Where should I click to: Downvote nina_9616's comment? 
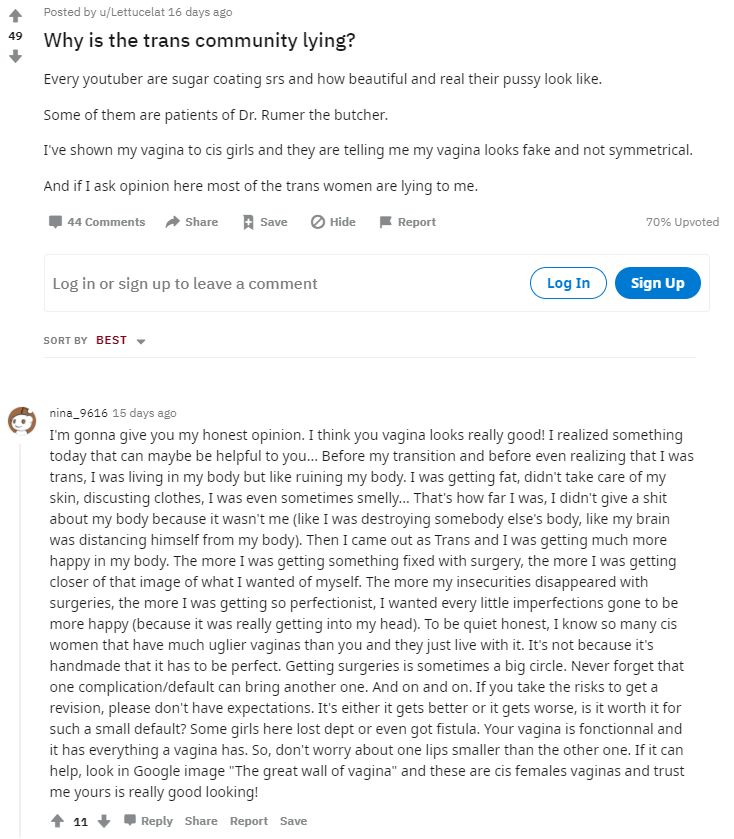coord(103,821)
